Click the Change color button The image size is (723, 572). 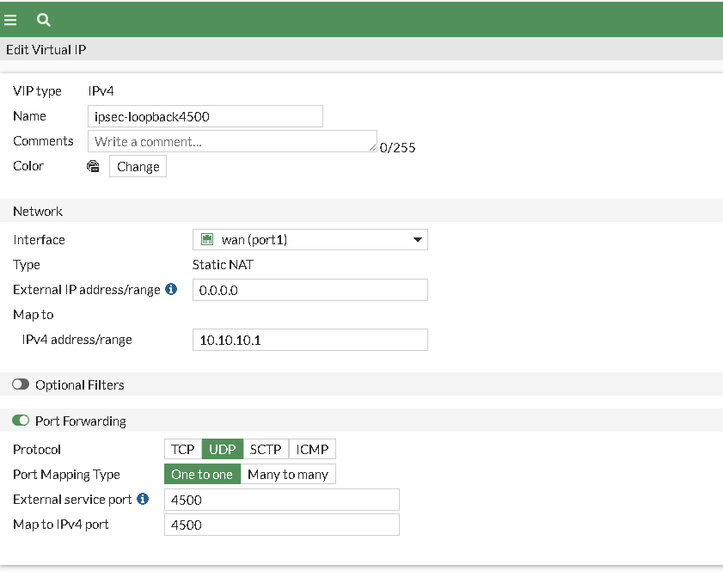click(x=138, y=167)
